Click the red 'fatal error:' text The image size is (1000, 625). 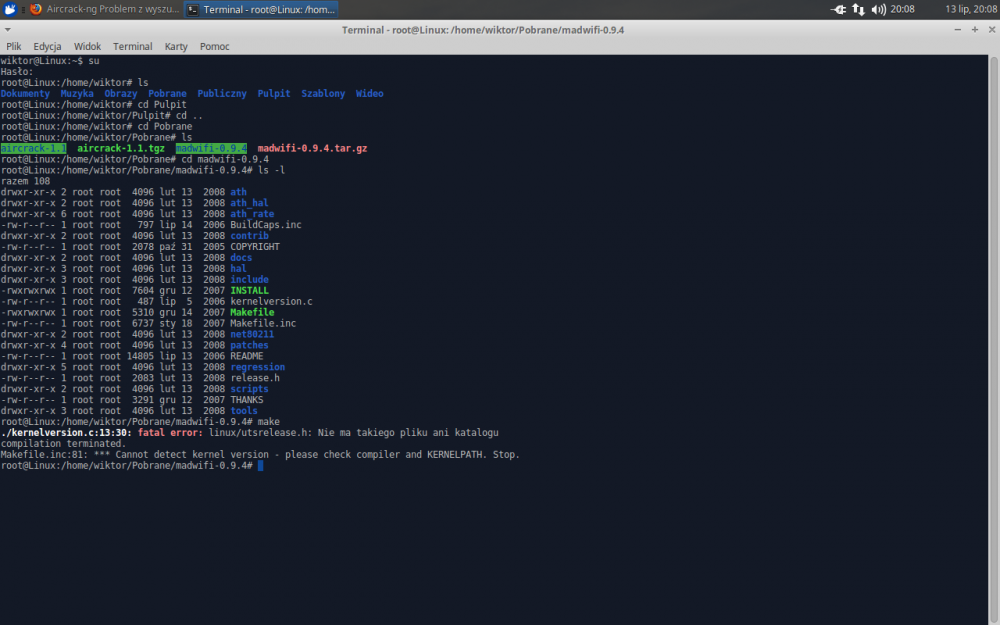click(x=170, y=433)
